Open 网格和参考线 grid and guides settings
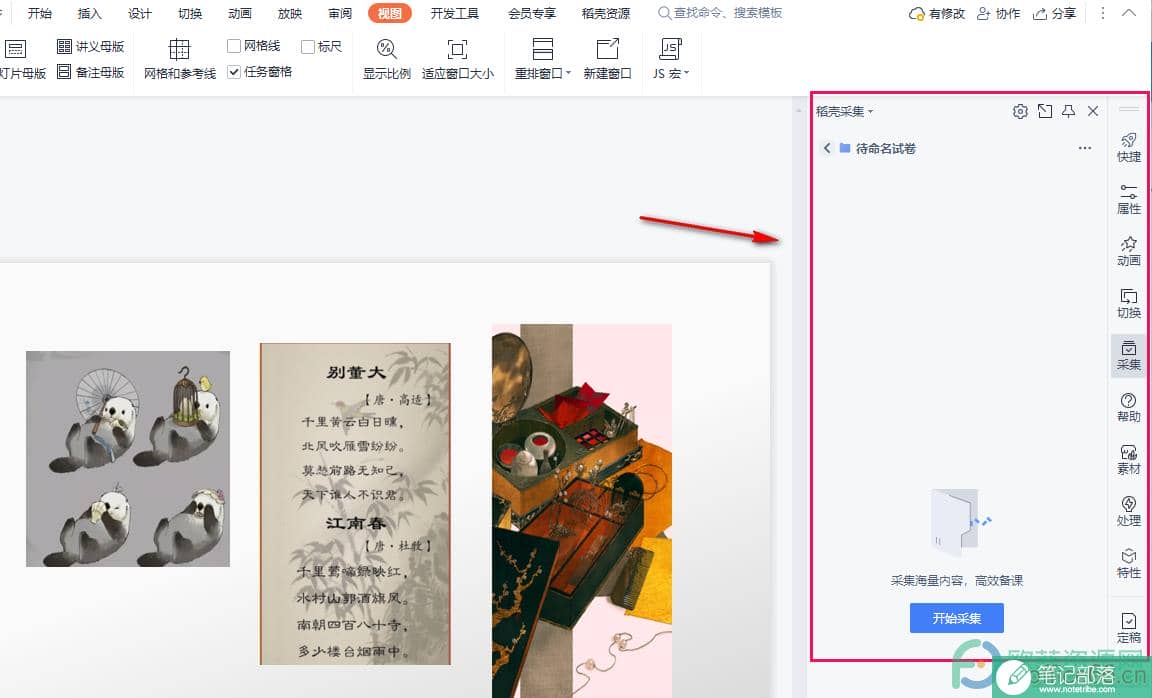 point(180,59)
